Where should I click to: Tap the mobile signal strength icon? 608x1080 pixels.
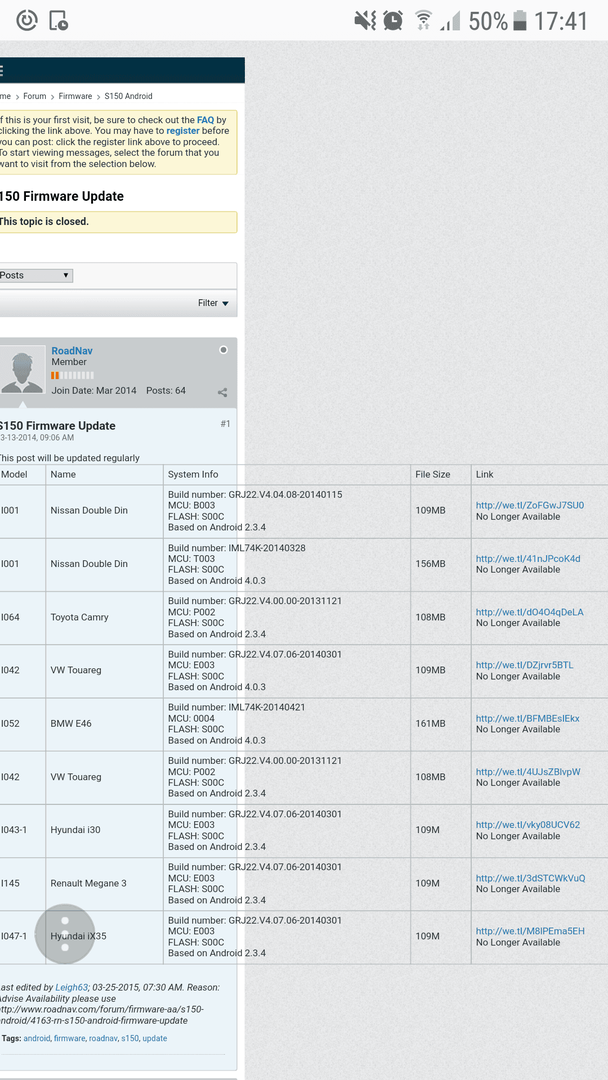pos(450,21)
